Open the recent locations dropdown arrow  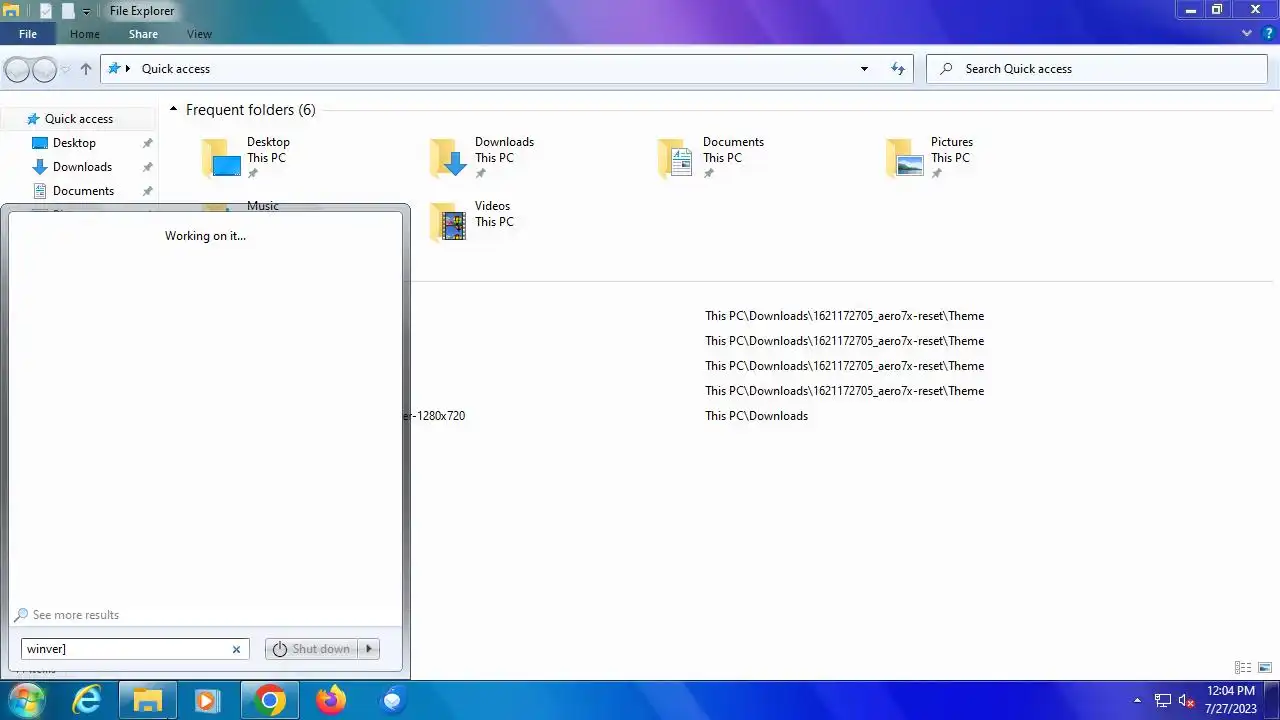pos(65,69)
